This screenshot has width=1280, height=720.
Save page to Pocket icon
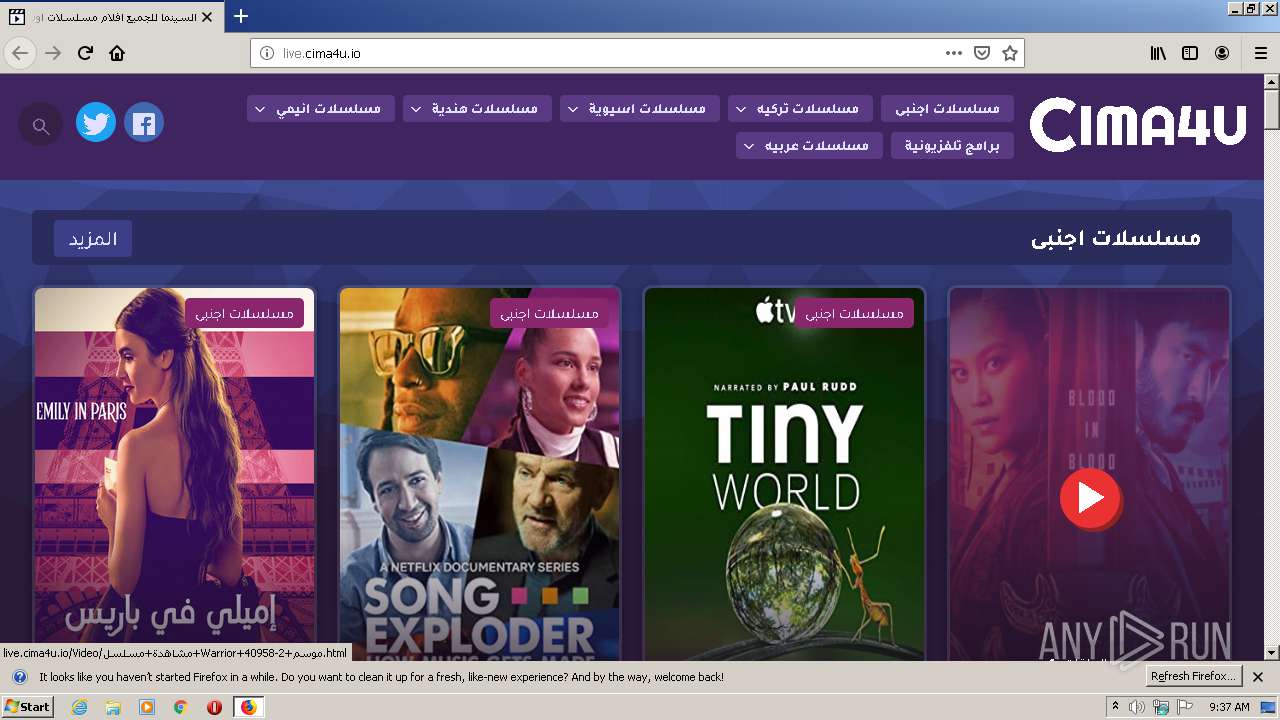(982, 53)
